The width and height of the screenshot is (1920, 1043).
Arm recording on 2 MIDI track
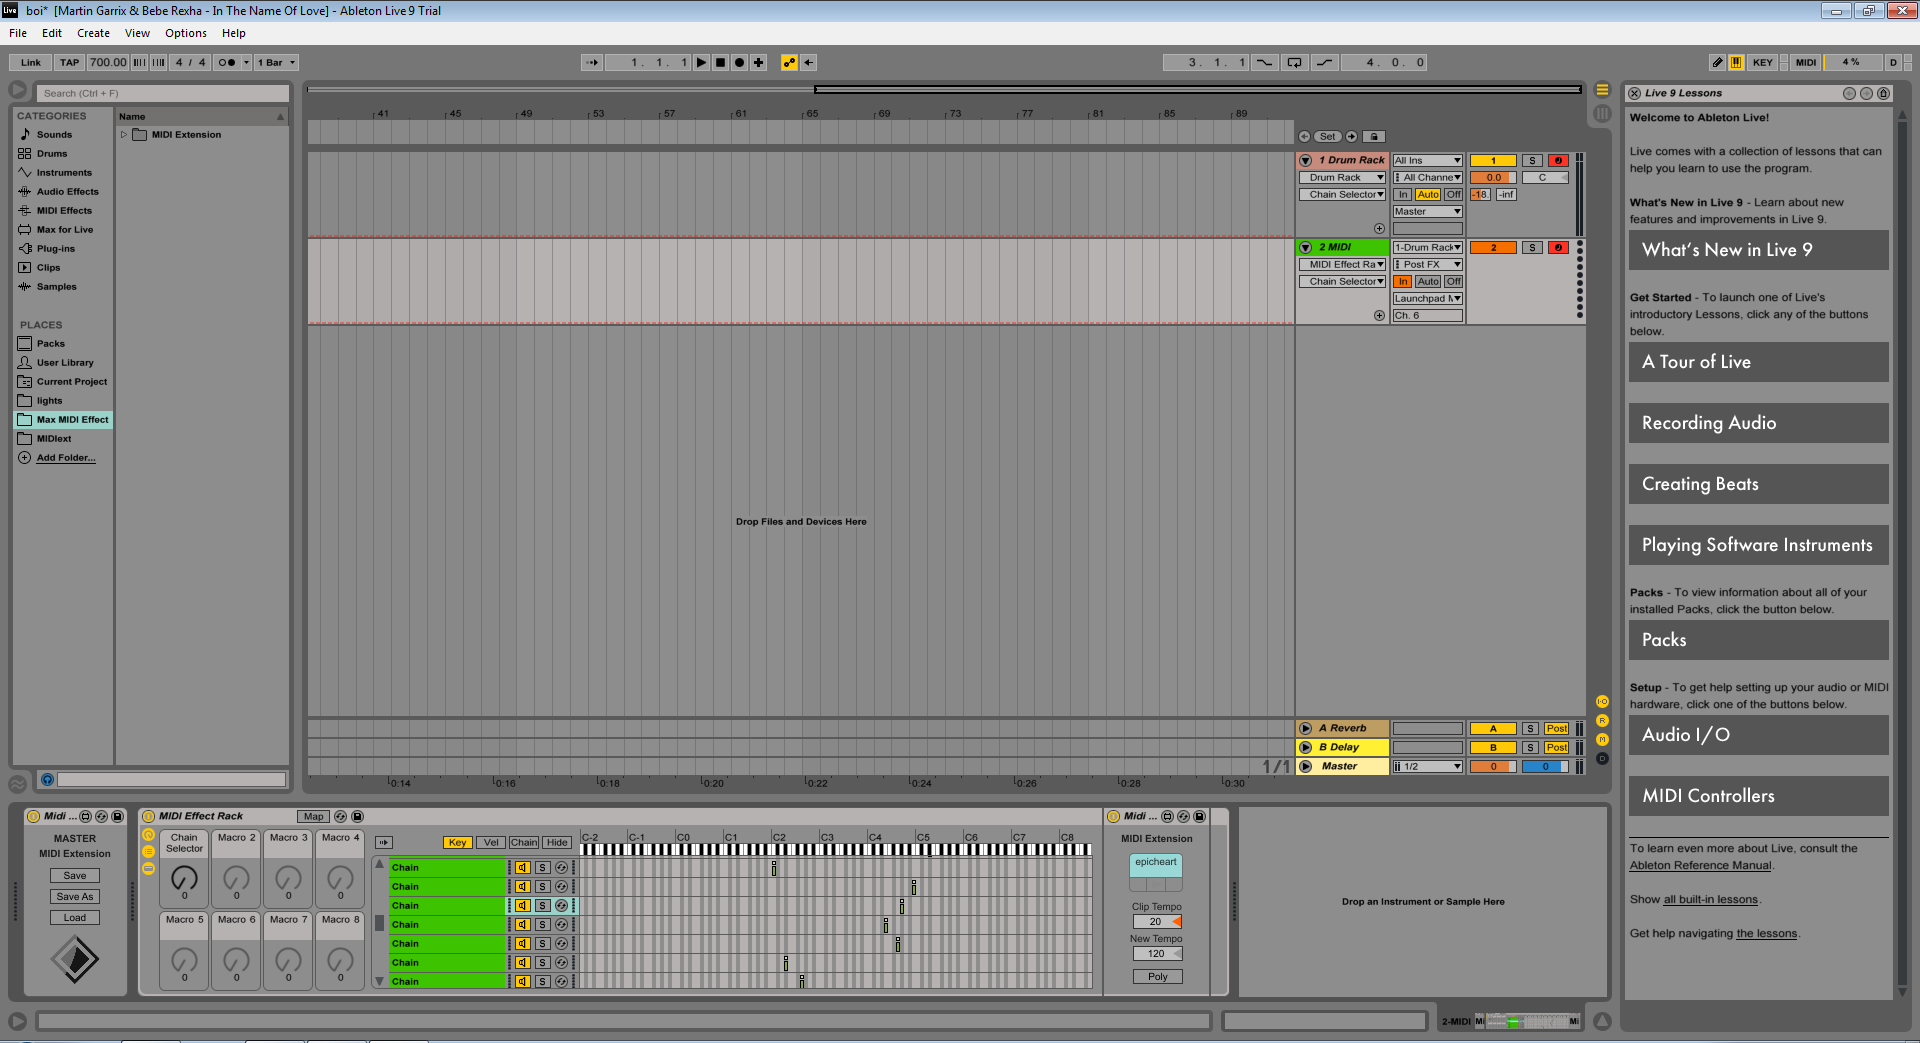point(1558,247)
